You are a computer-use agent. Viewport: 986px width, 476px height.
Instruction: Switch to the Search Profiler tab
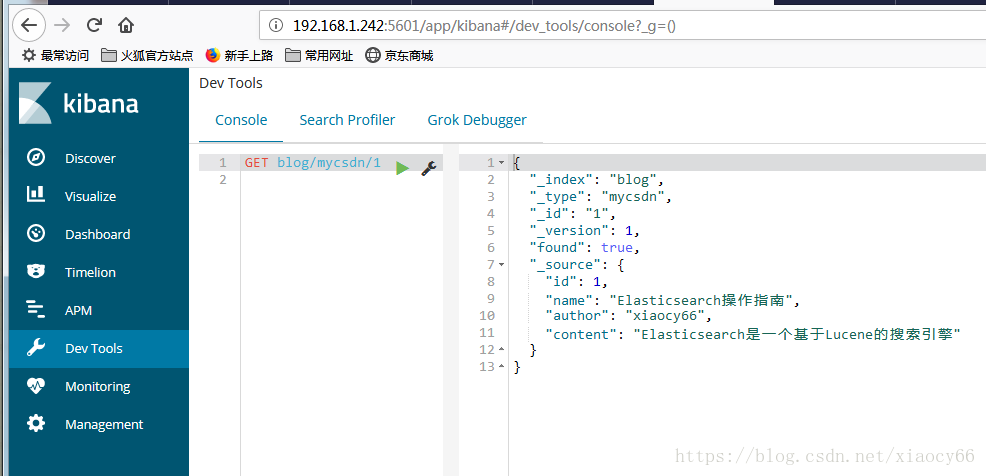pos(347,120)
